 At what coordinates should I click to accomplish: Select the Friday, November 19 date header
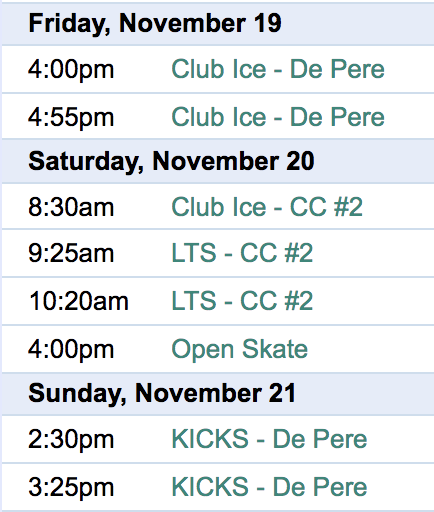[x=155, y=23]
